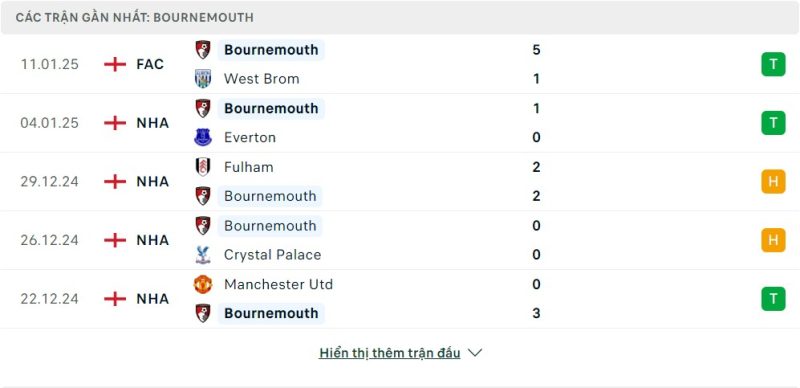Viewport: 800px width, 388px height.
Task: Click England flag beside FAC competition
Action: (115, 64)
